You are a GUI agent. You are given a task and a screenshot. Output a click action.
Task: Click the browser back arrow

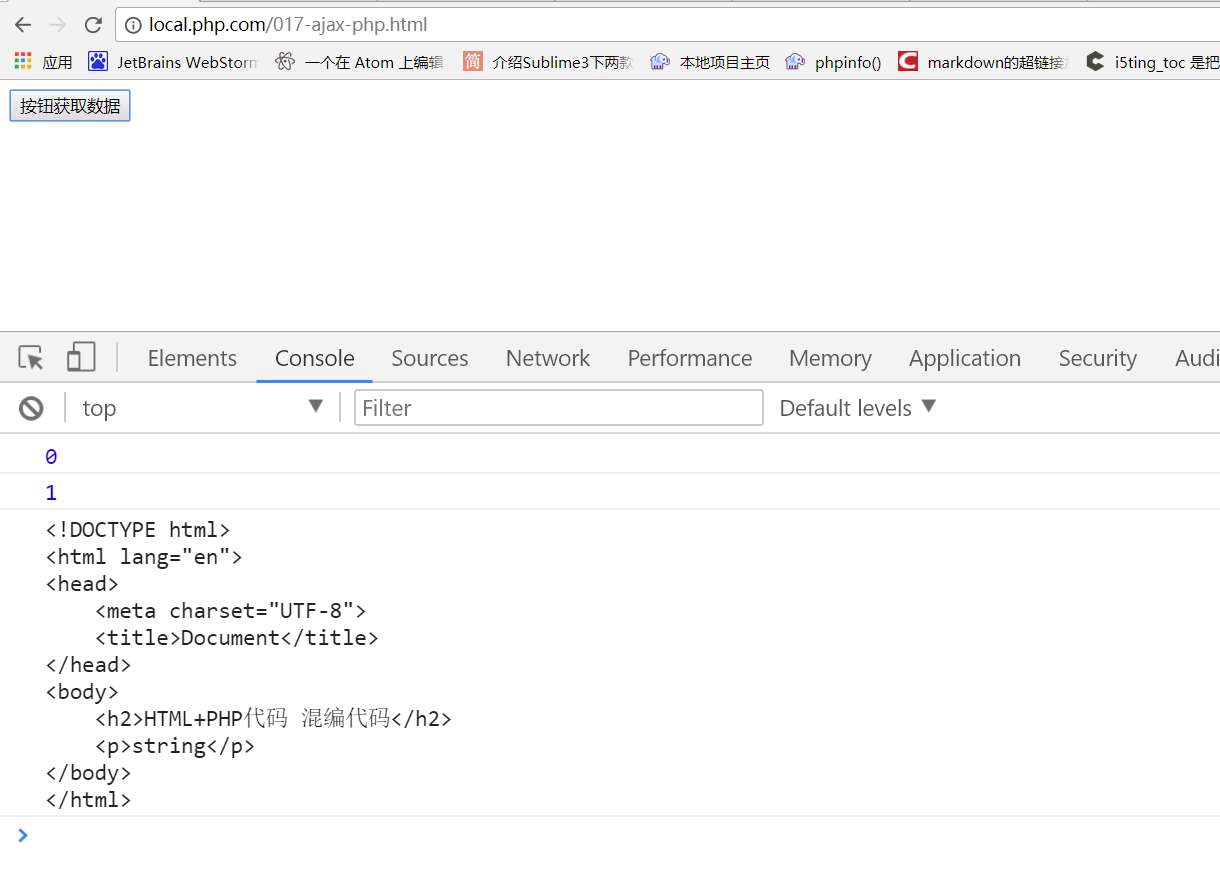(23, 25)
